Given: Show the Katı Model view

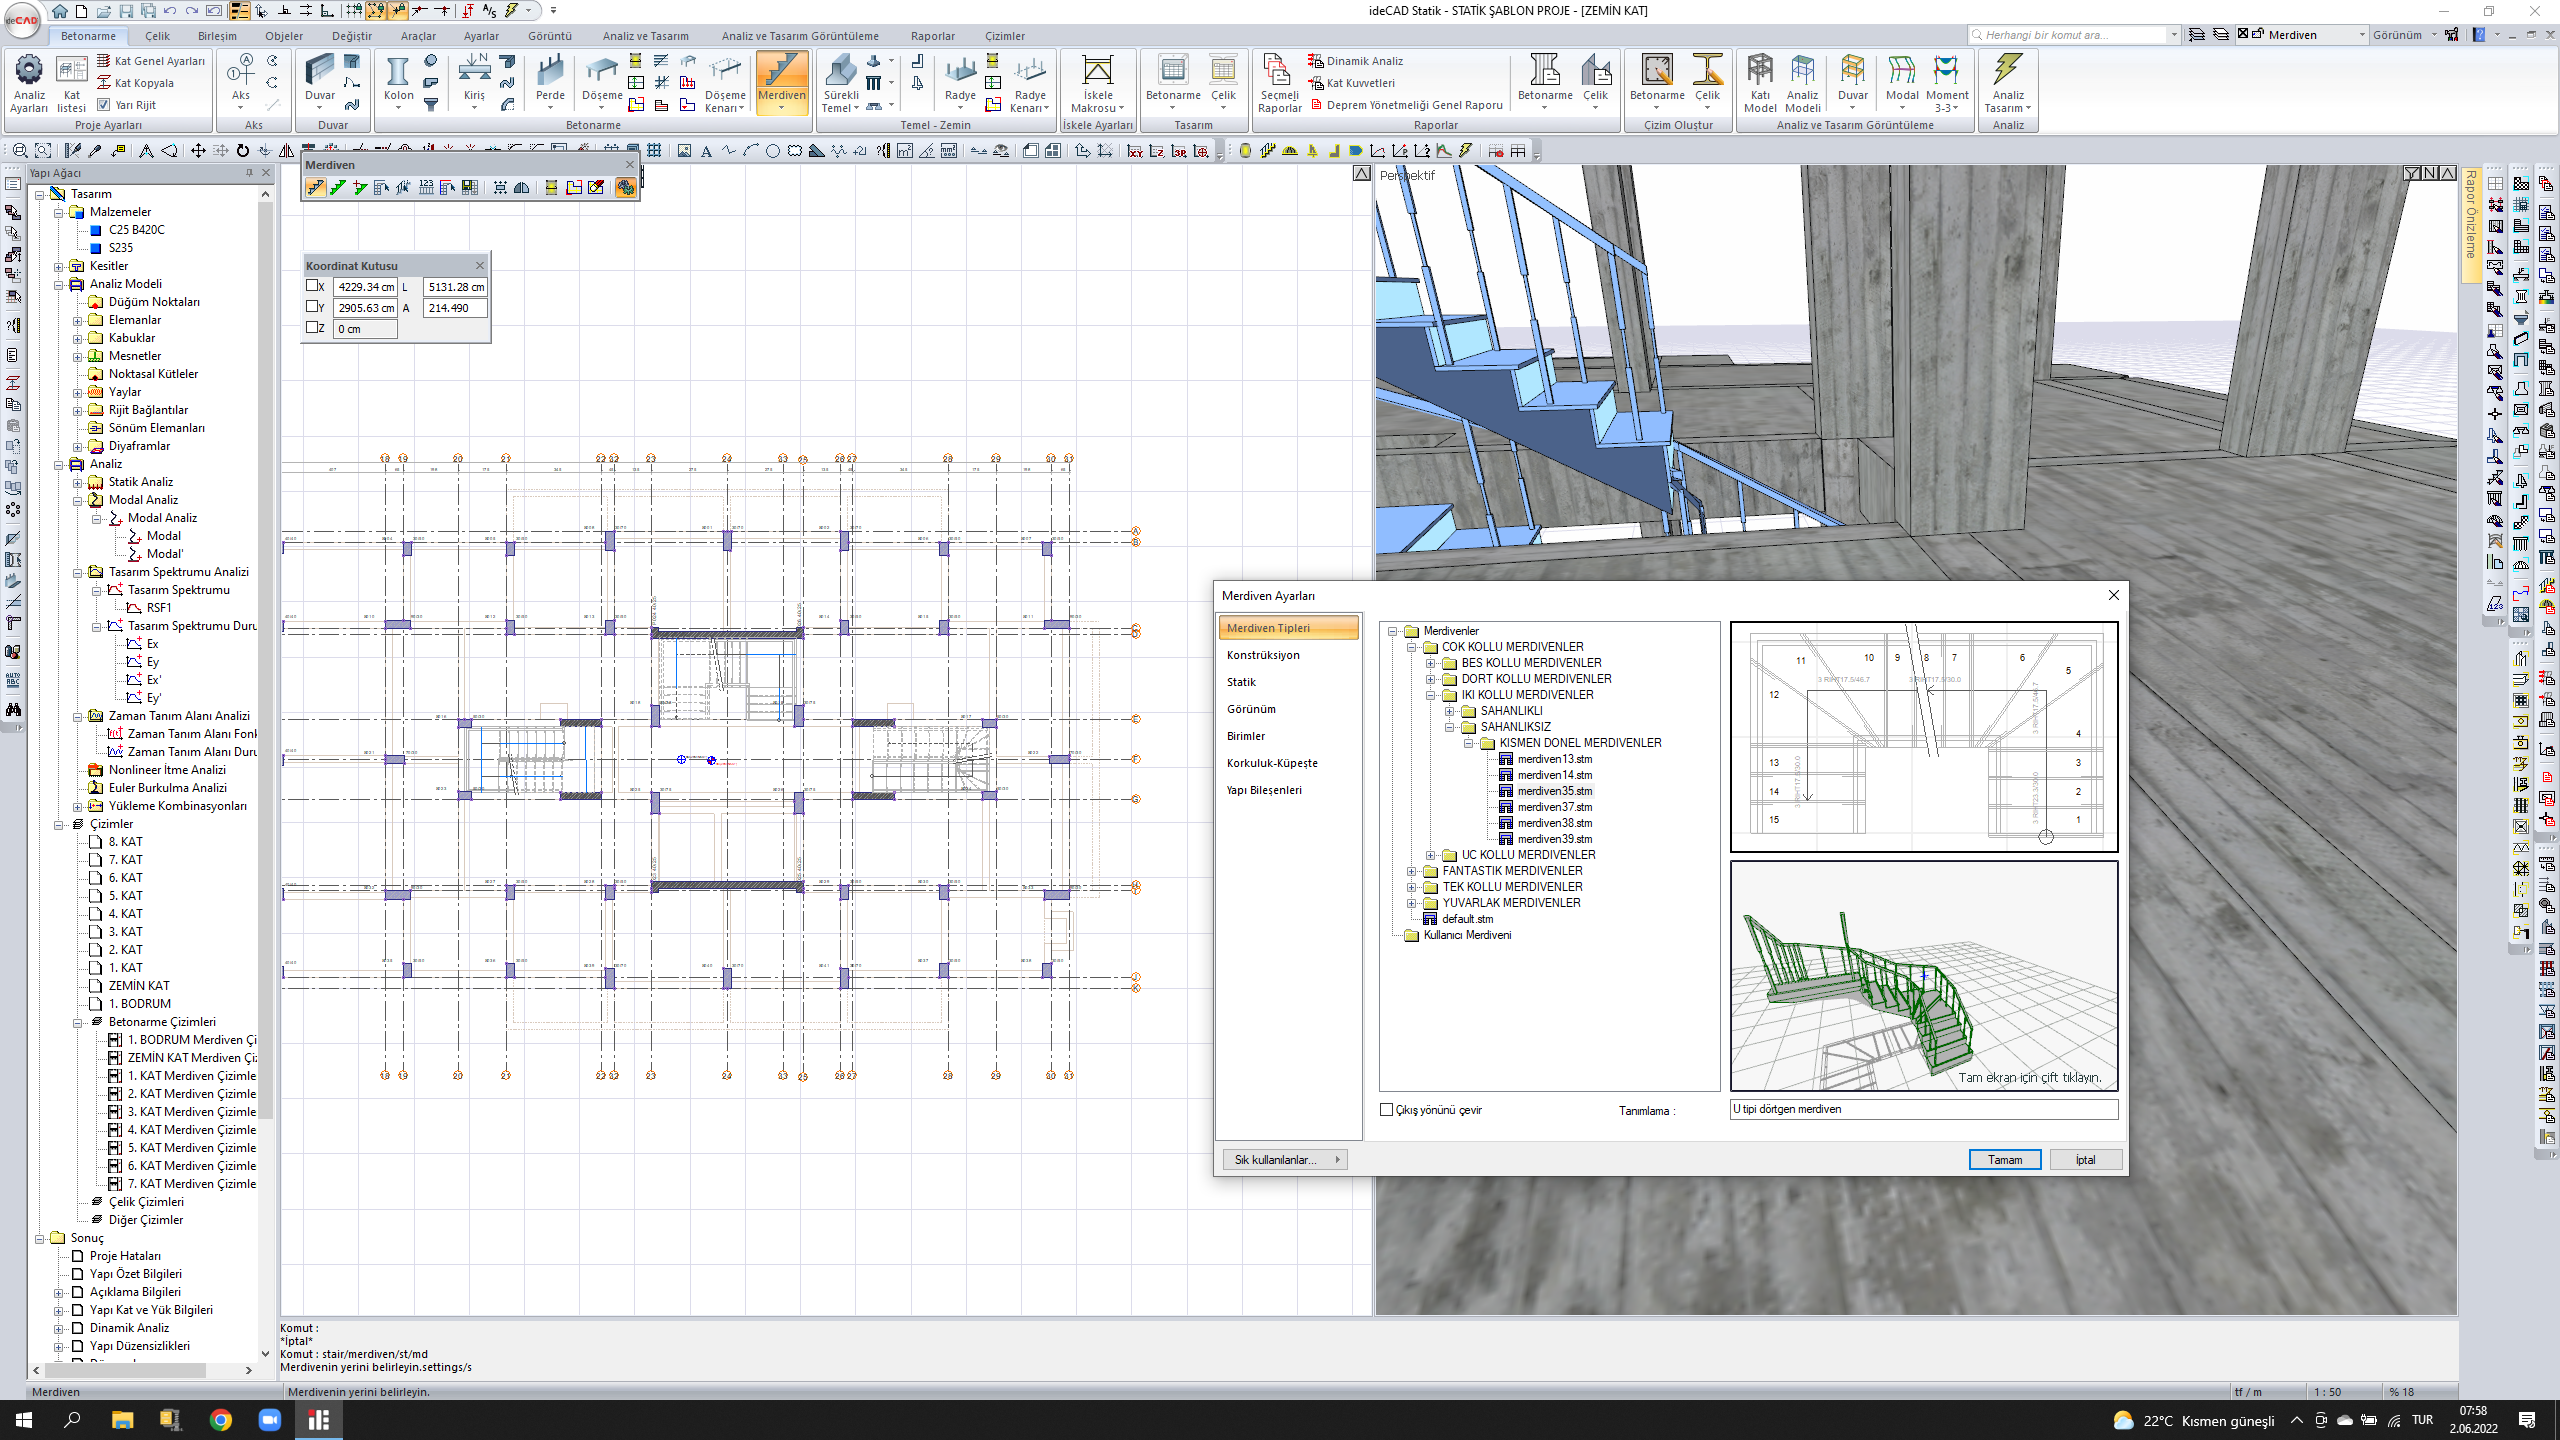Looking at the screenshot, I should pos(1760,84).
